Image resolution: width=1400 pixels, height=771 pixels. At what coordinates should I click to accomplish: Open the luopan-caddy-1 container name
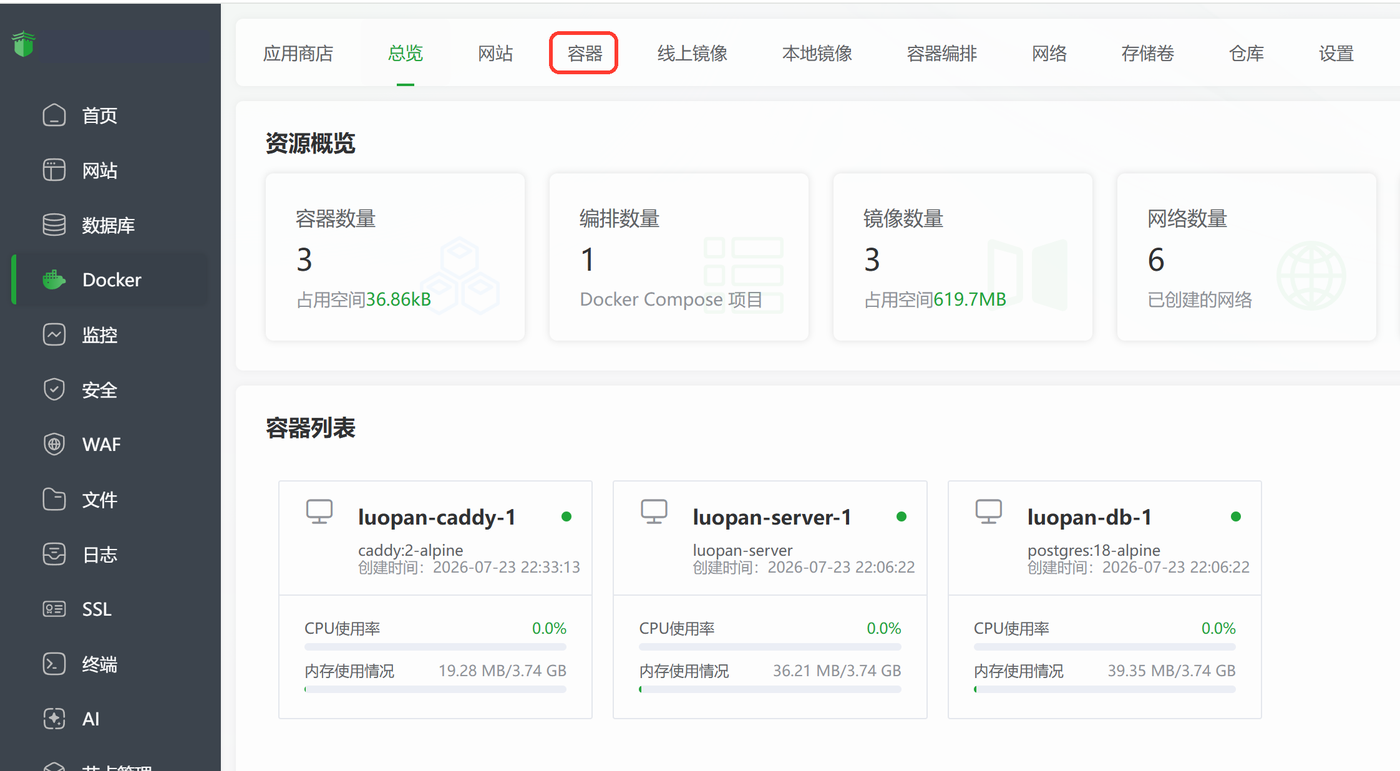click(437, 517)
